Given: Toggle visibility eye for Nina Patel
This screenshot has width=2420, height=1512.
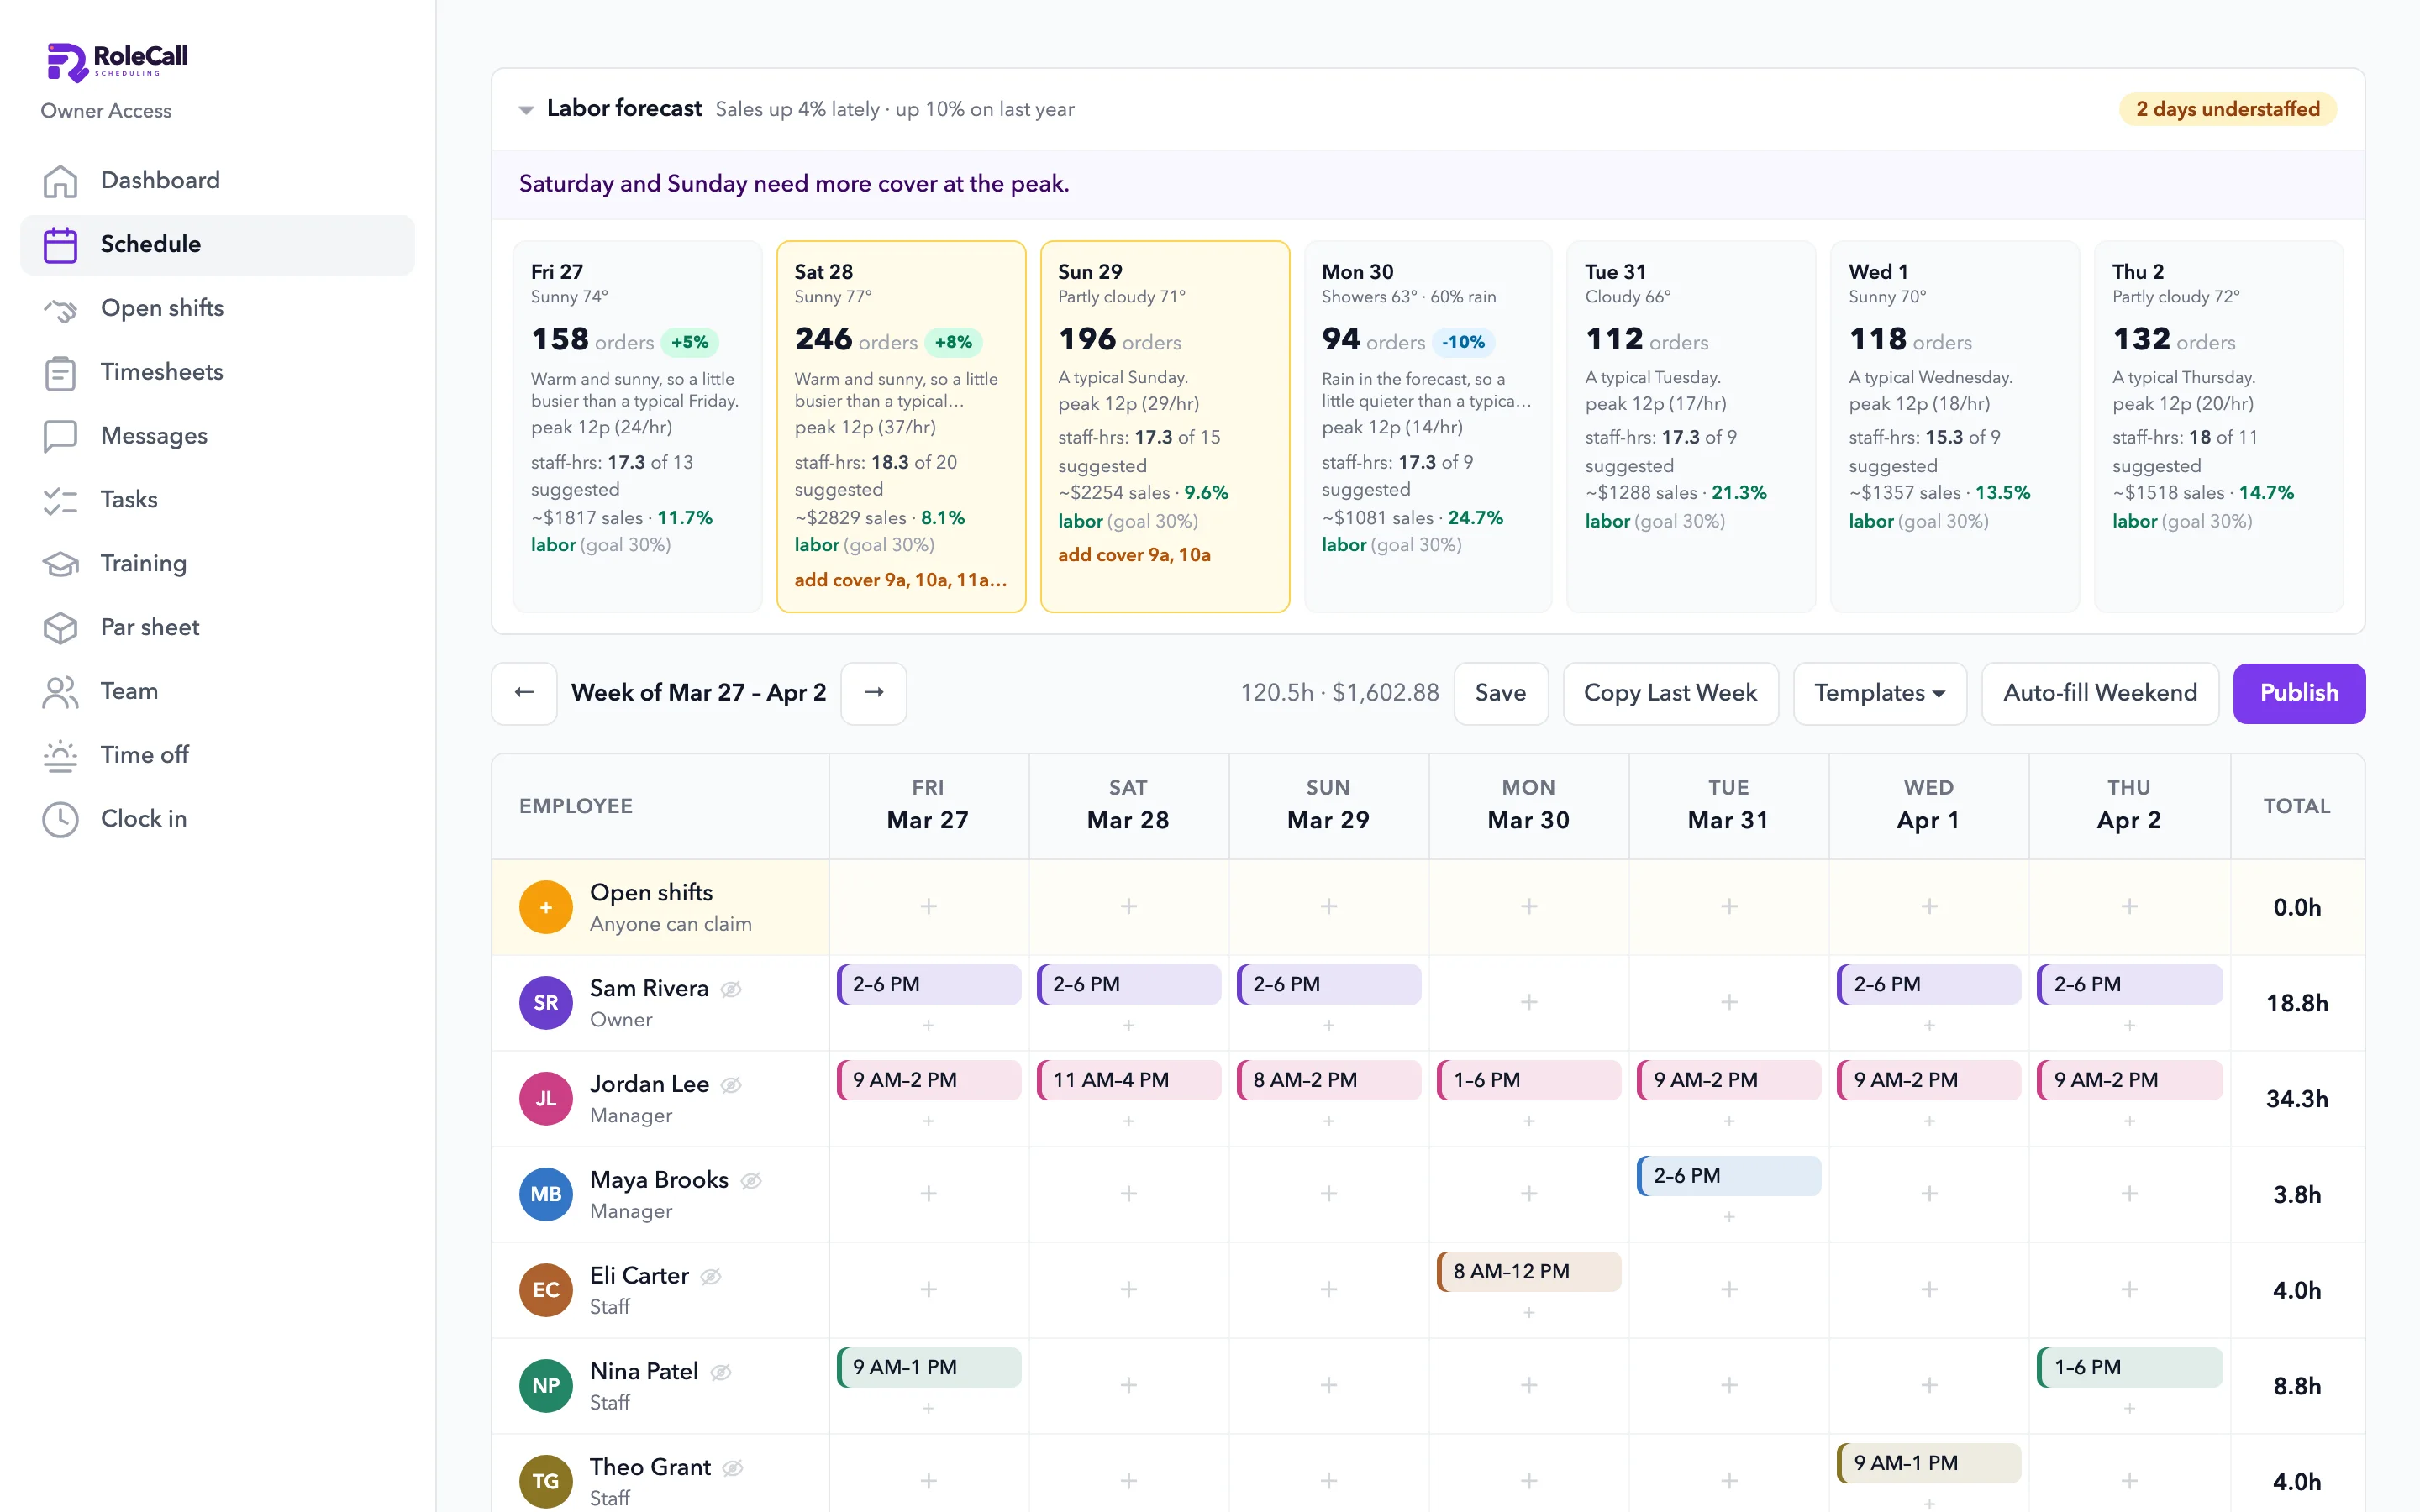Looking at the screenshot, I should click(721, 1372).
